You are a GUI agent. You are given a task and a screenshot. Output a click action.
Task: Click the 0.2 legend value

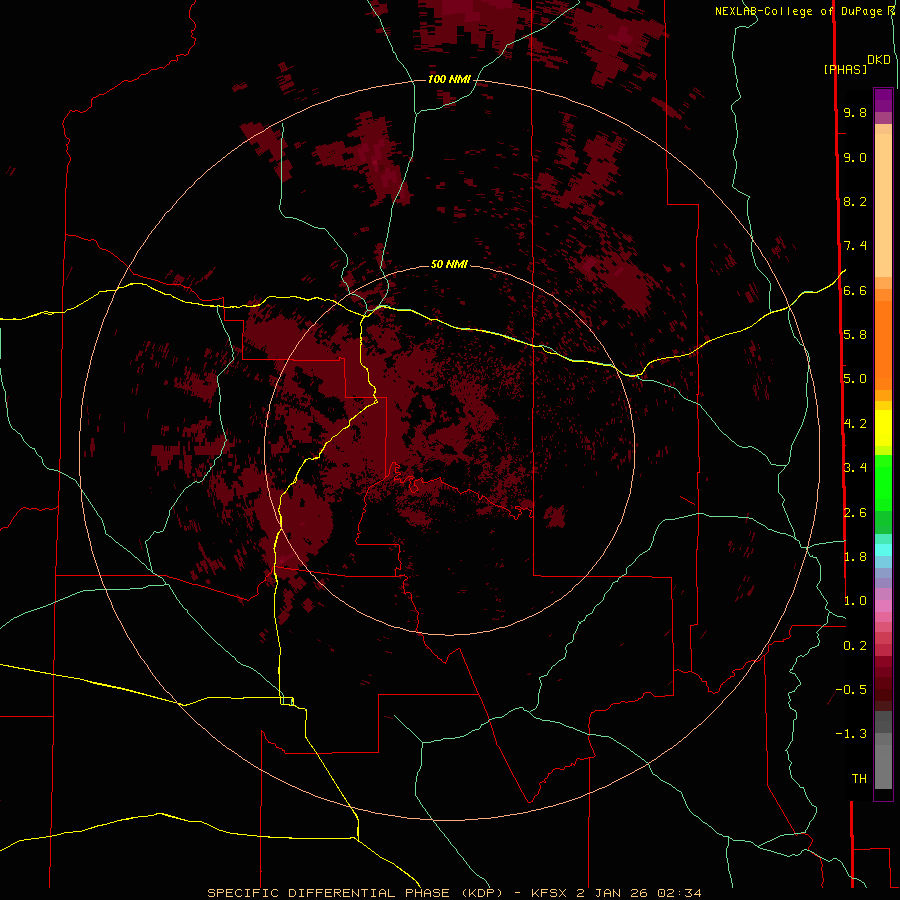point(855,646)
